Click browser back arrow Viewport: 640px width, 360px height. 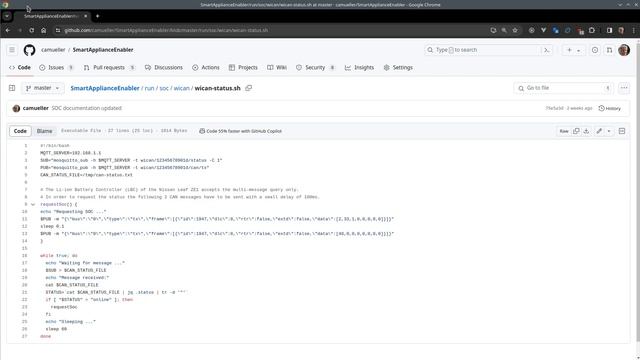pos(8,30)
